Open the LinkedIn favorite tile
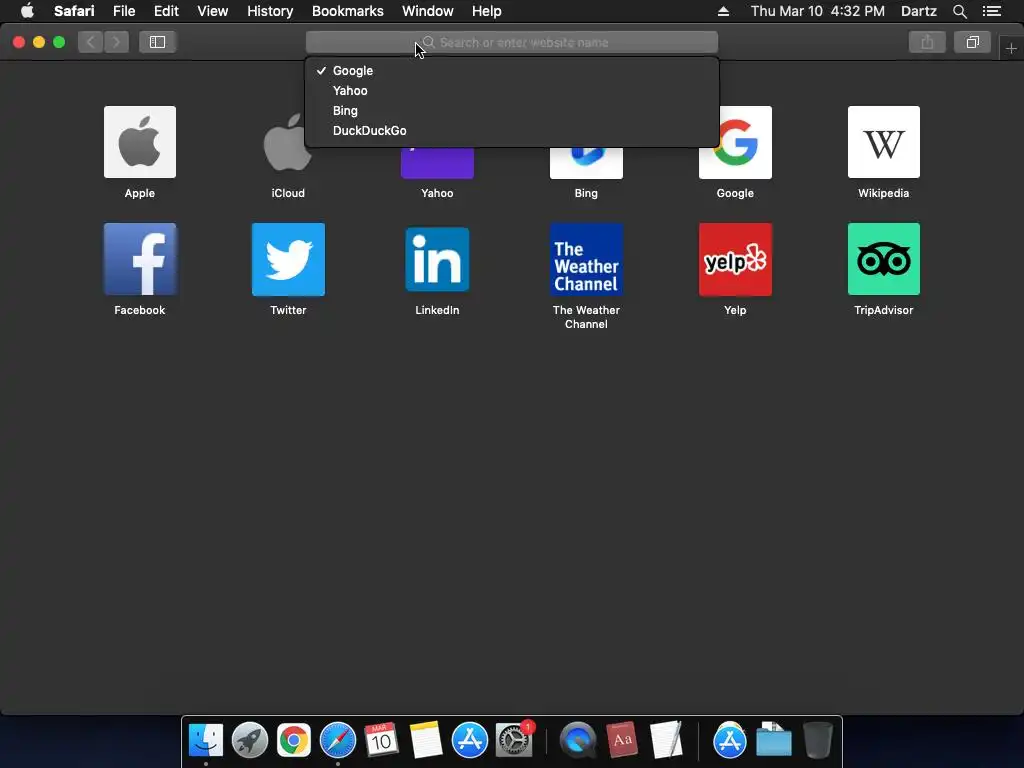Viewport: 1024px width, 768px height. tap(437, 259)
